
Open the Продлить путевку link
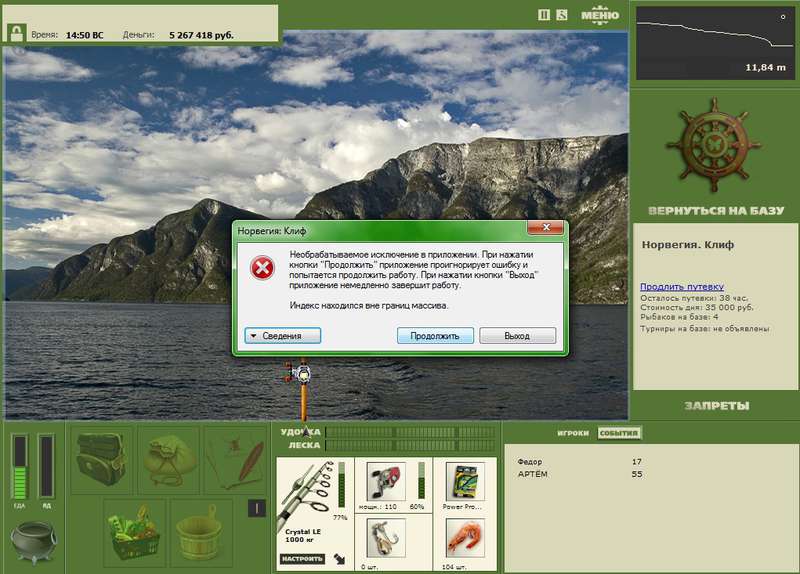pos(682,287)
